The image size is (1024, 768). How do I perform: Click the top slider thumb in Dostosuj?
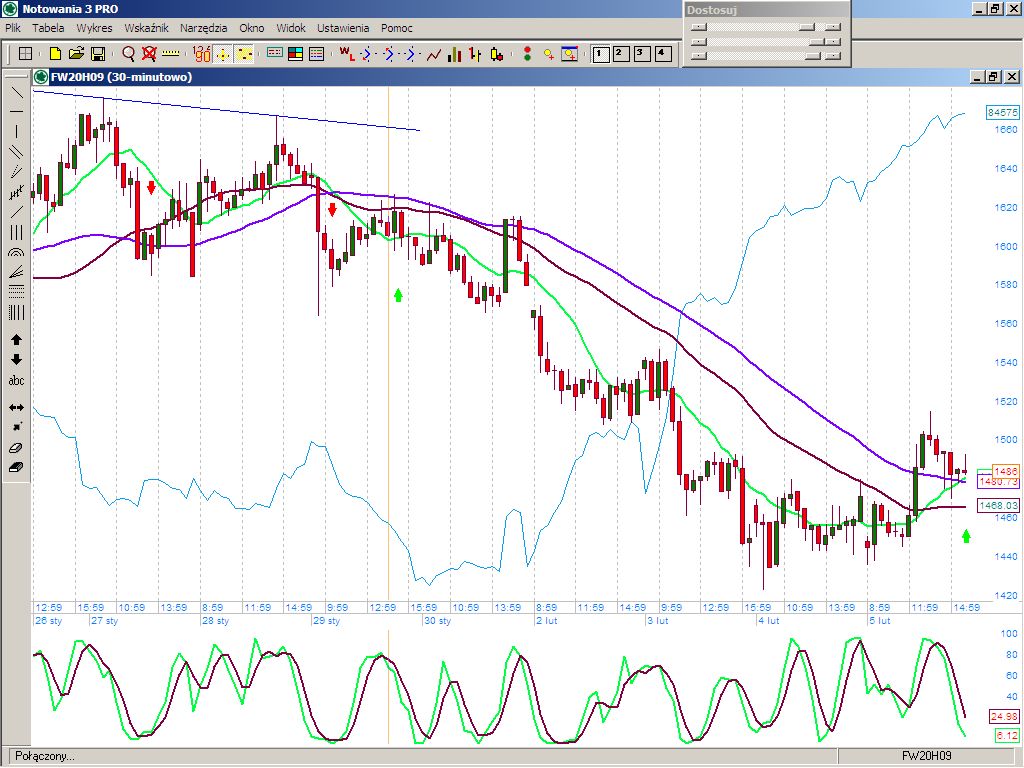[x=806, y=27]
